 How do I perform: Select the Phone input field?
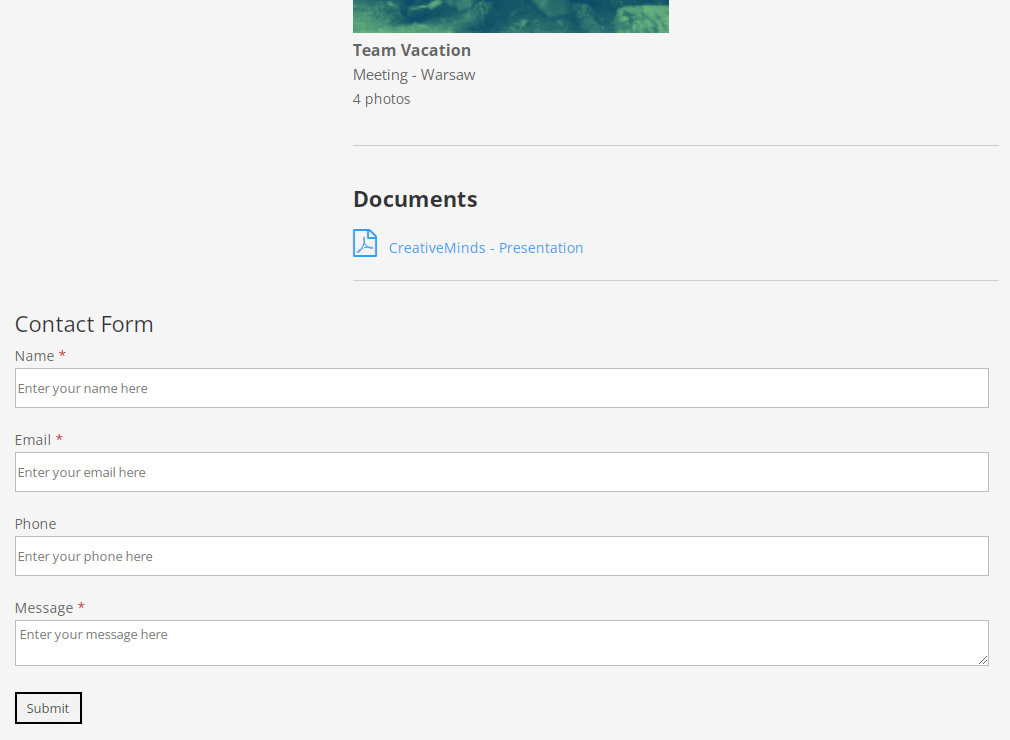tap(501, 556)
